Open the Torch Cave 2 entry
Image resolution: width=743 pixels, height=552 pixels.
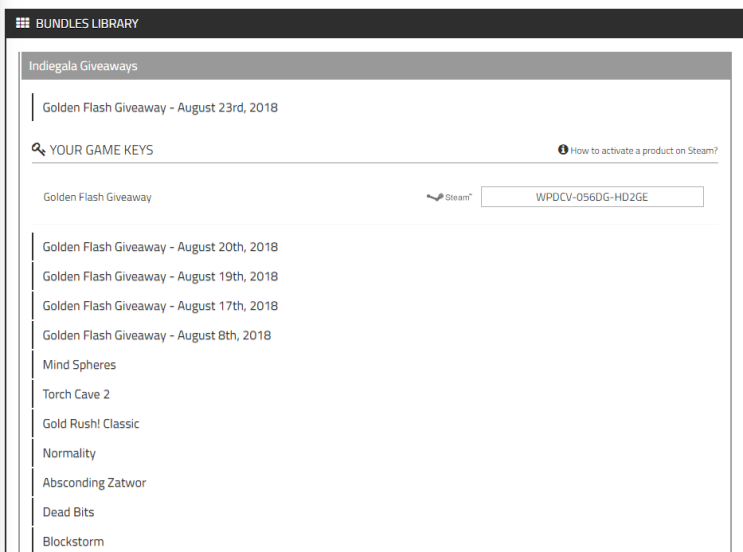tap(76, 394)
